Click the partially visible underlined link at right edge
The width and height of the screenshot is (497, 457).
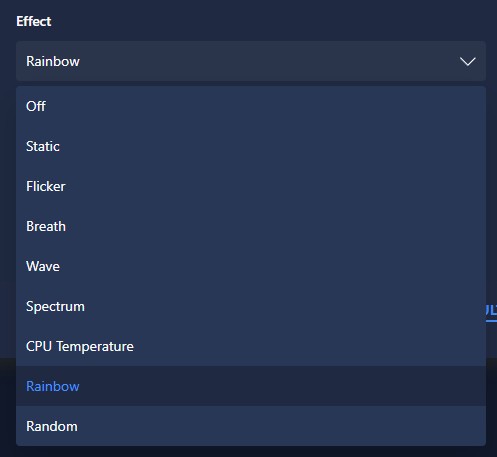point(491,312)
